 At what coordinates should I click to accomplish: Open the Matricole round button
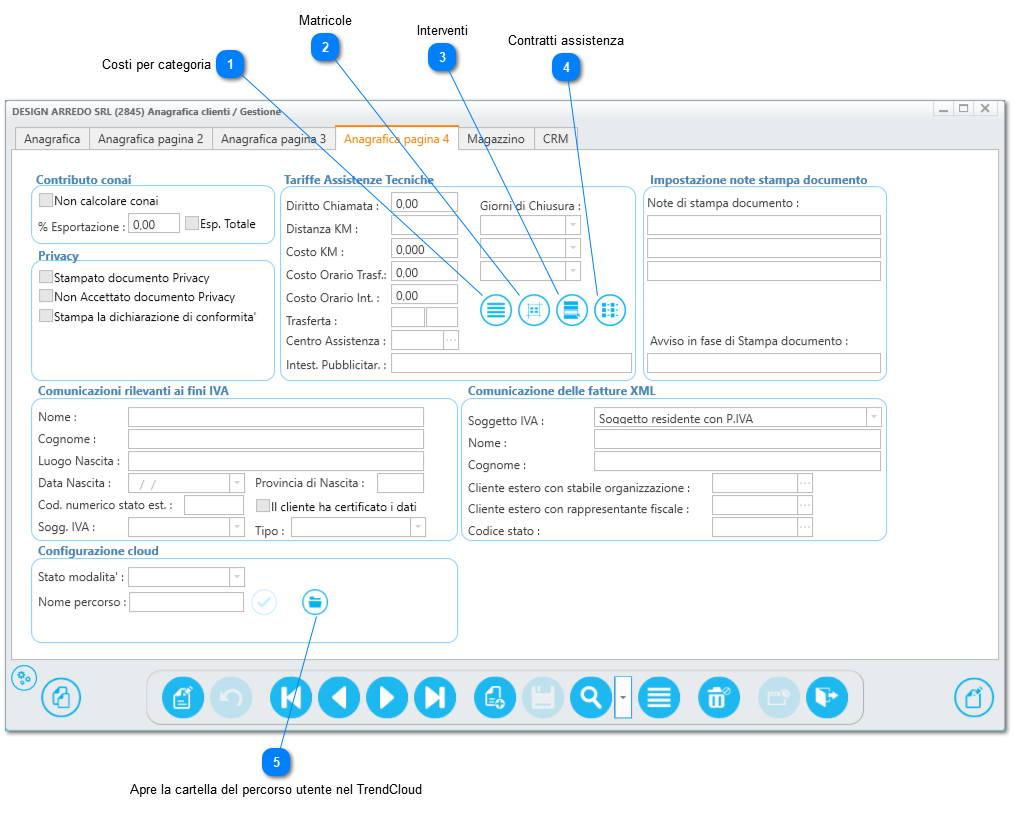(x=534, y=310)
